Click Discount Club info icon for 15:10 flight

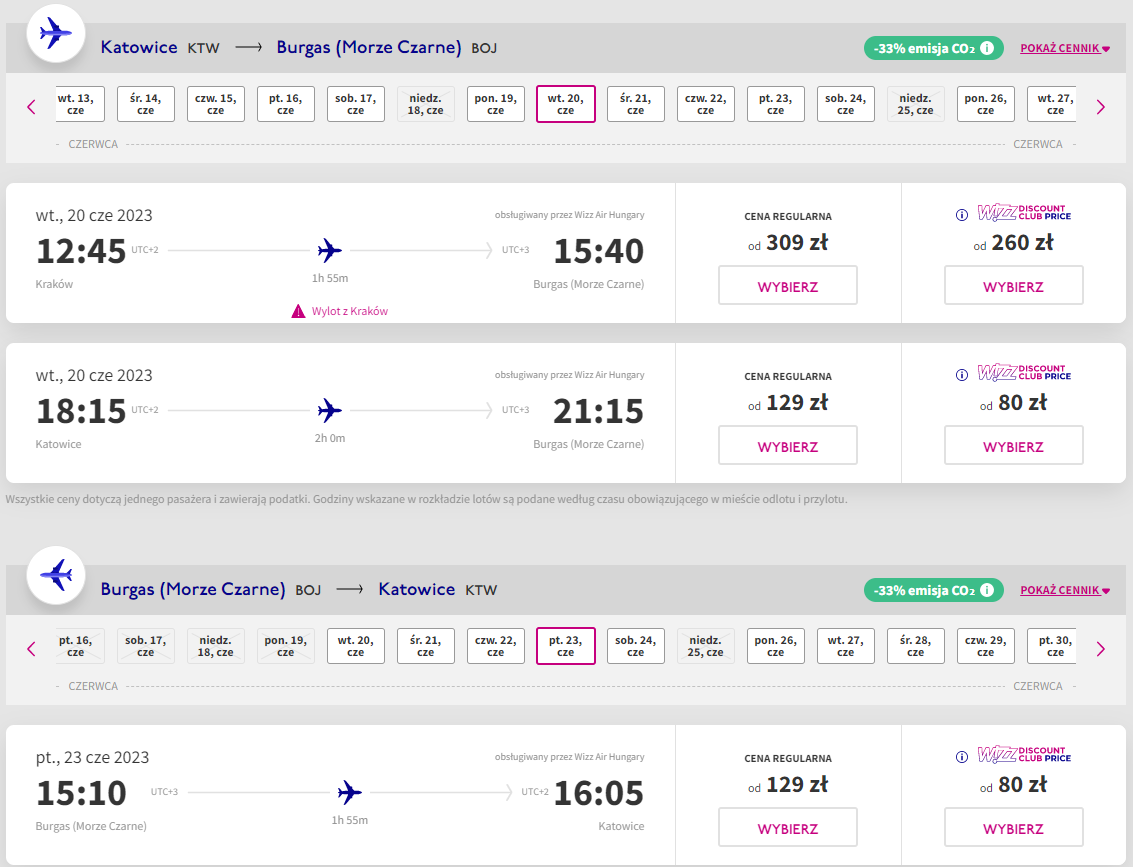tap(962, 756)
